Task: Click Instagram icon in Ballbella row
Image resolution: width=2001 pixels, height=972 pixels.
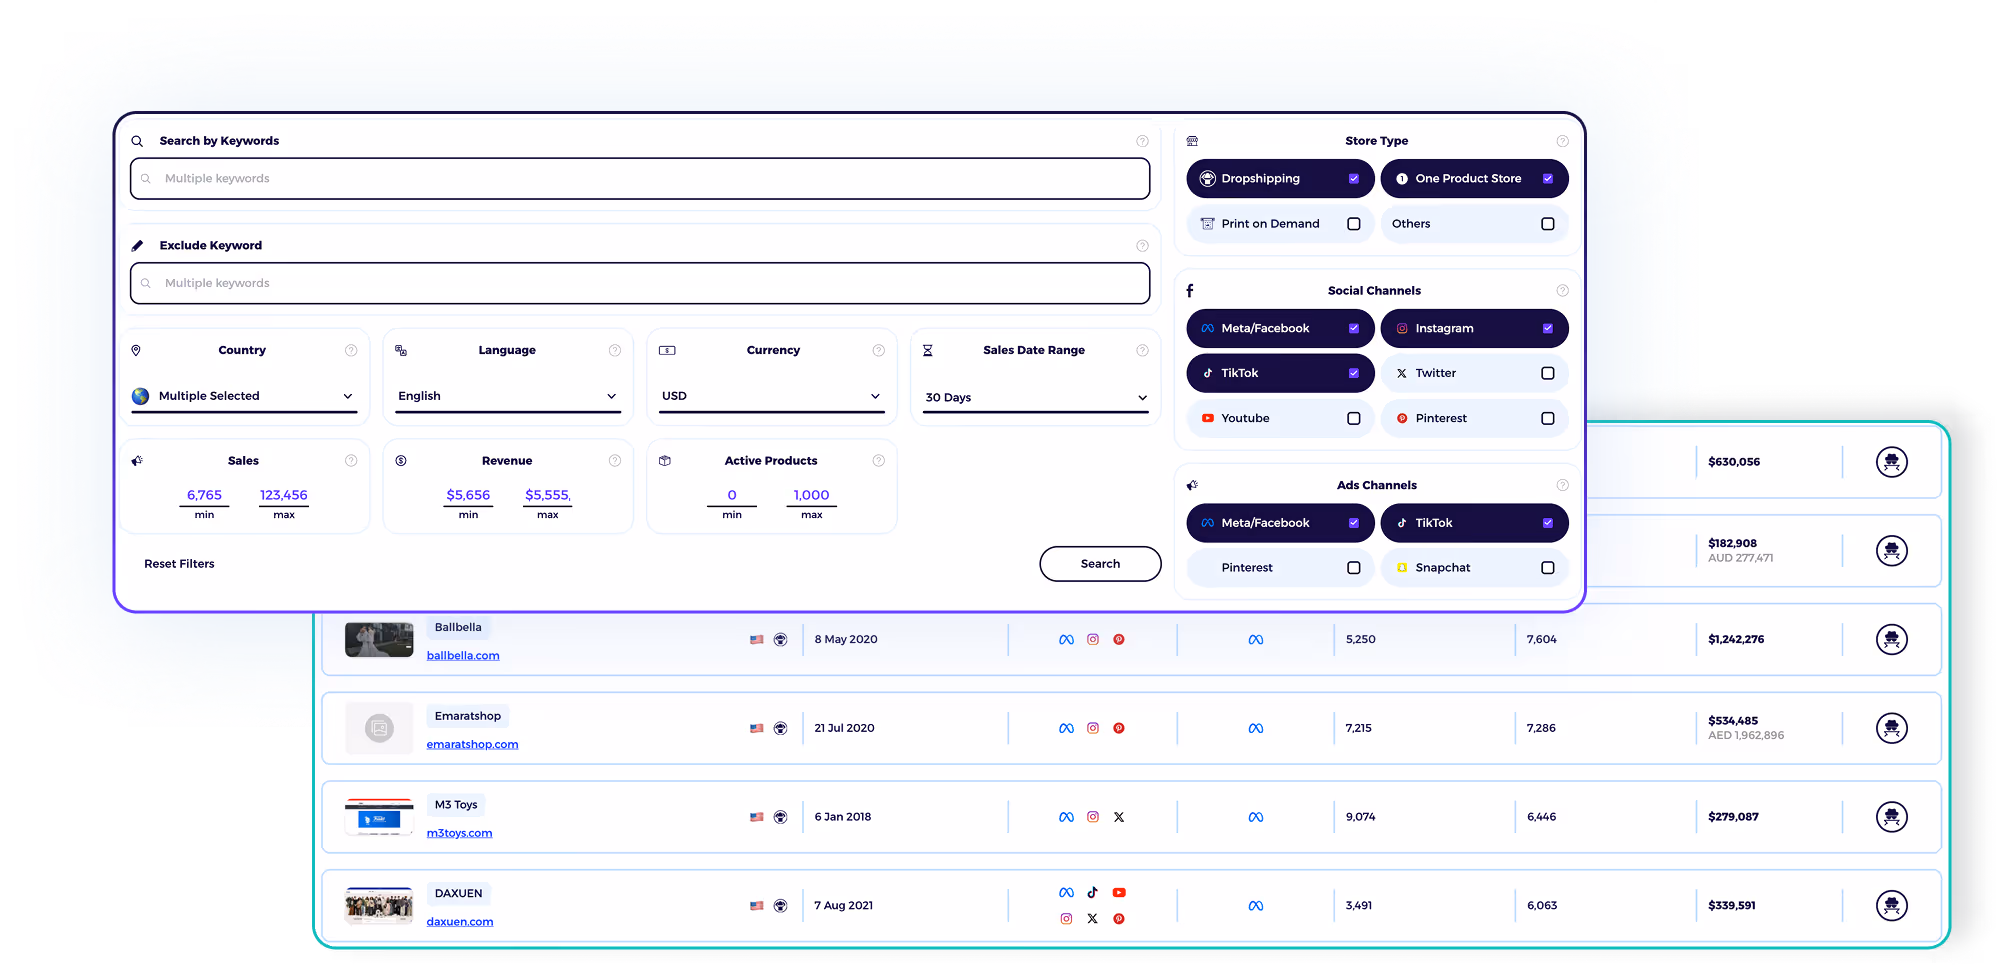Action: coord(1093,639)
